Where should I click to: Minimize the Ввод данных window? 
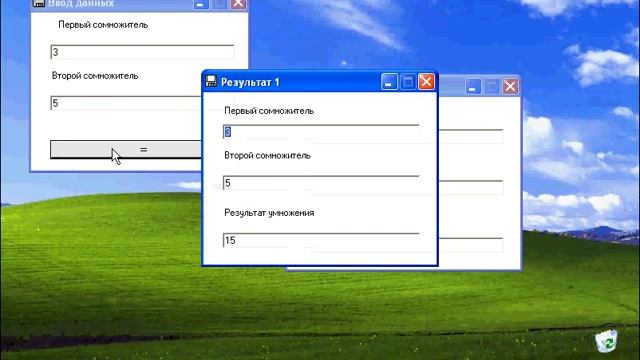(200, 4)
